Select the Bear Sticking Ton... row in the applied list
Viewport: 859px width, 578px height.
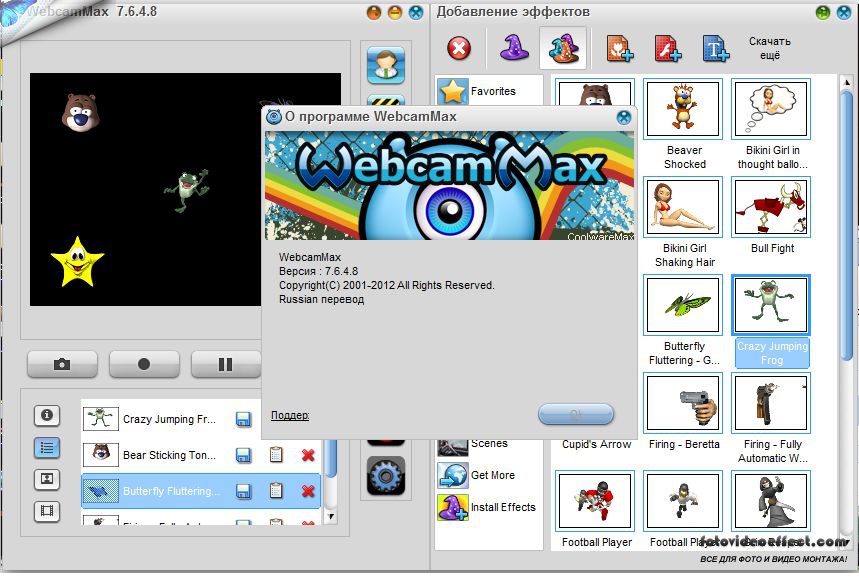202,455
